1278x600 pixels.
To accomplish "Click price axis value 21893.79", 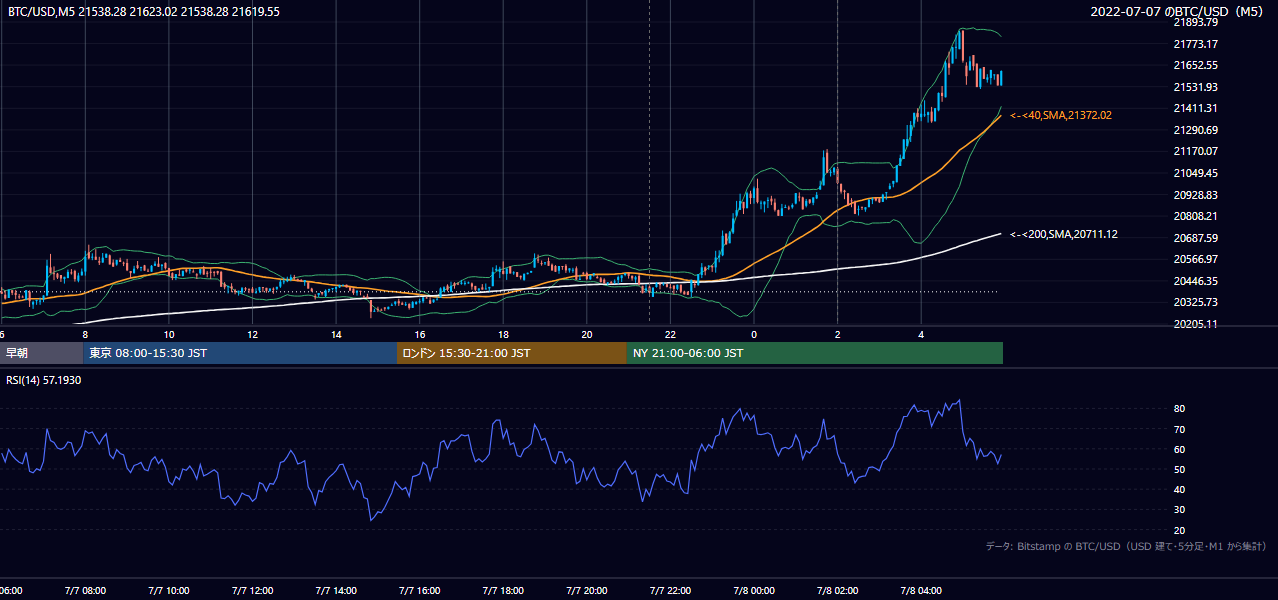I will [1195, 22].
